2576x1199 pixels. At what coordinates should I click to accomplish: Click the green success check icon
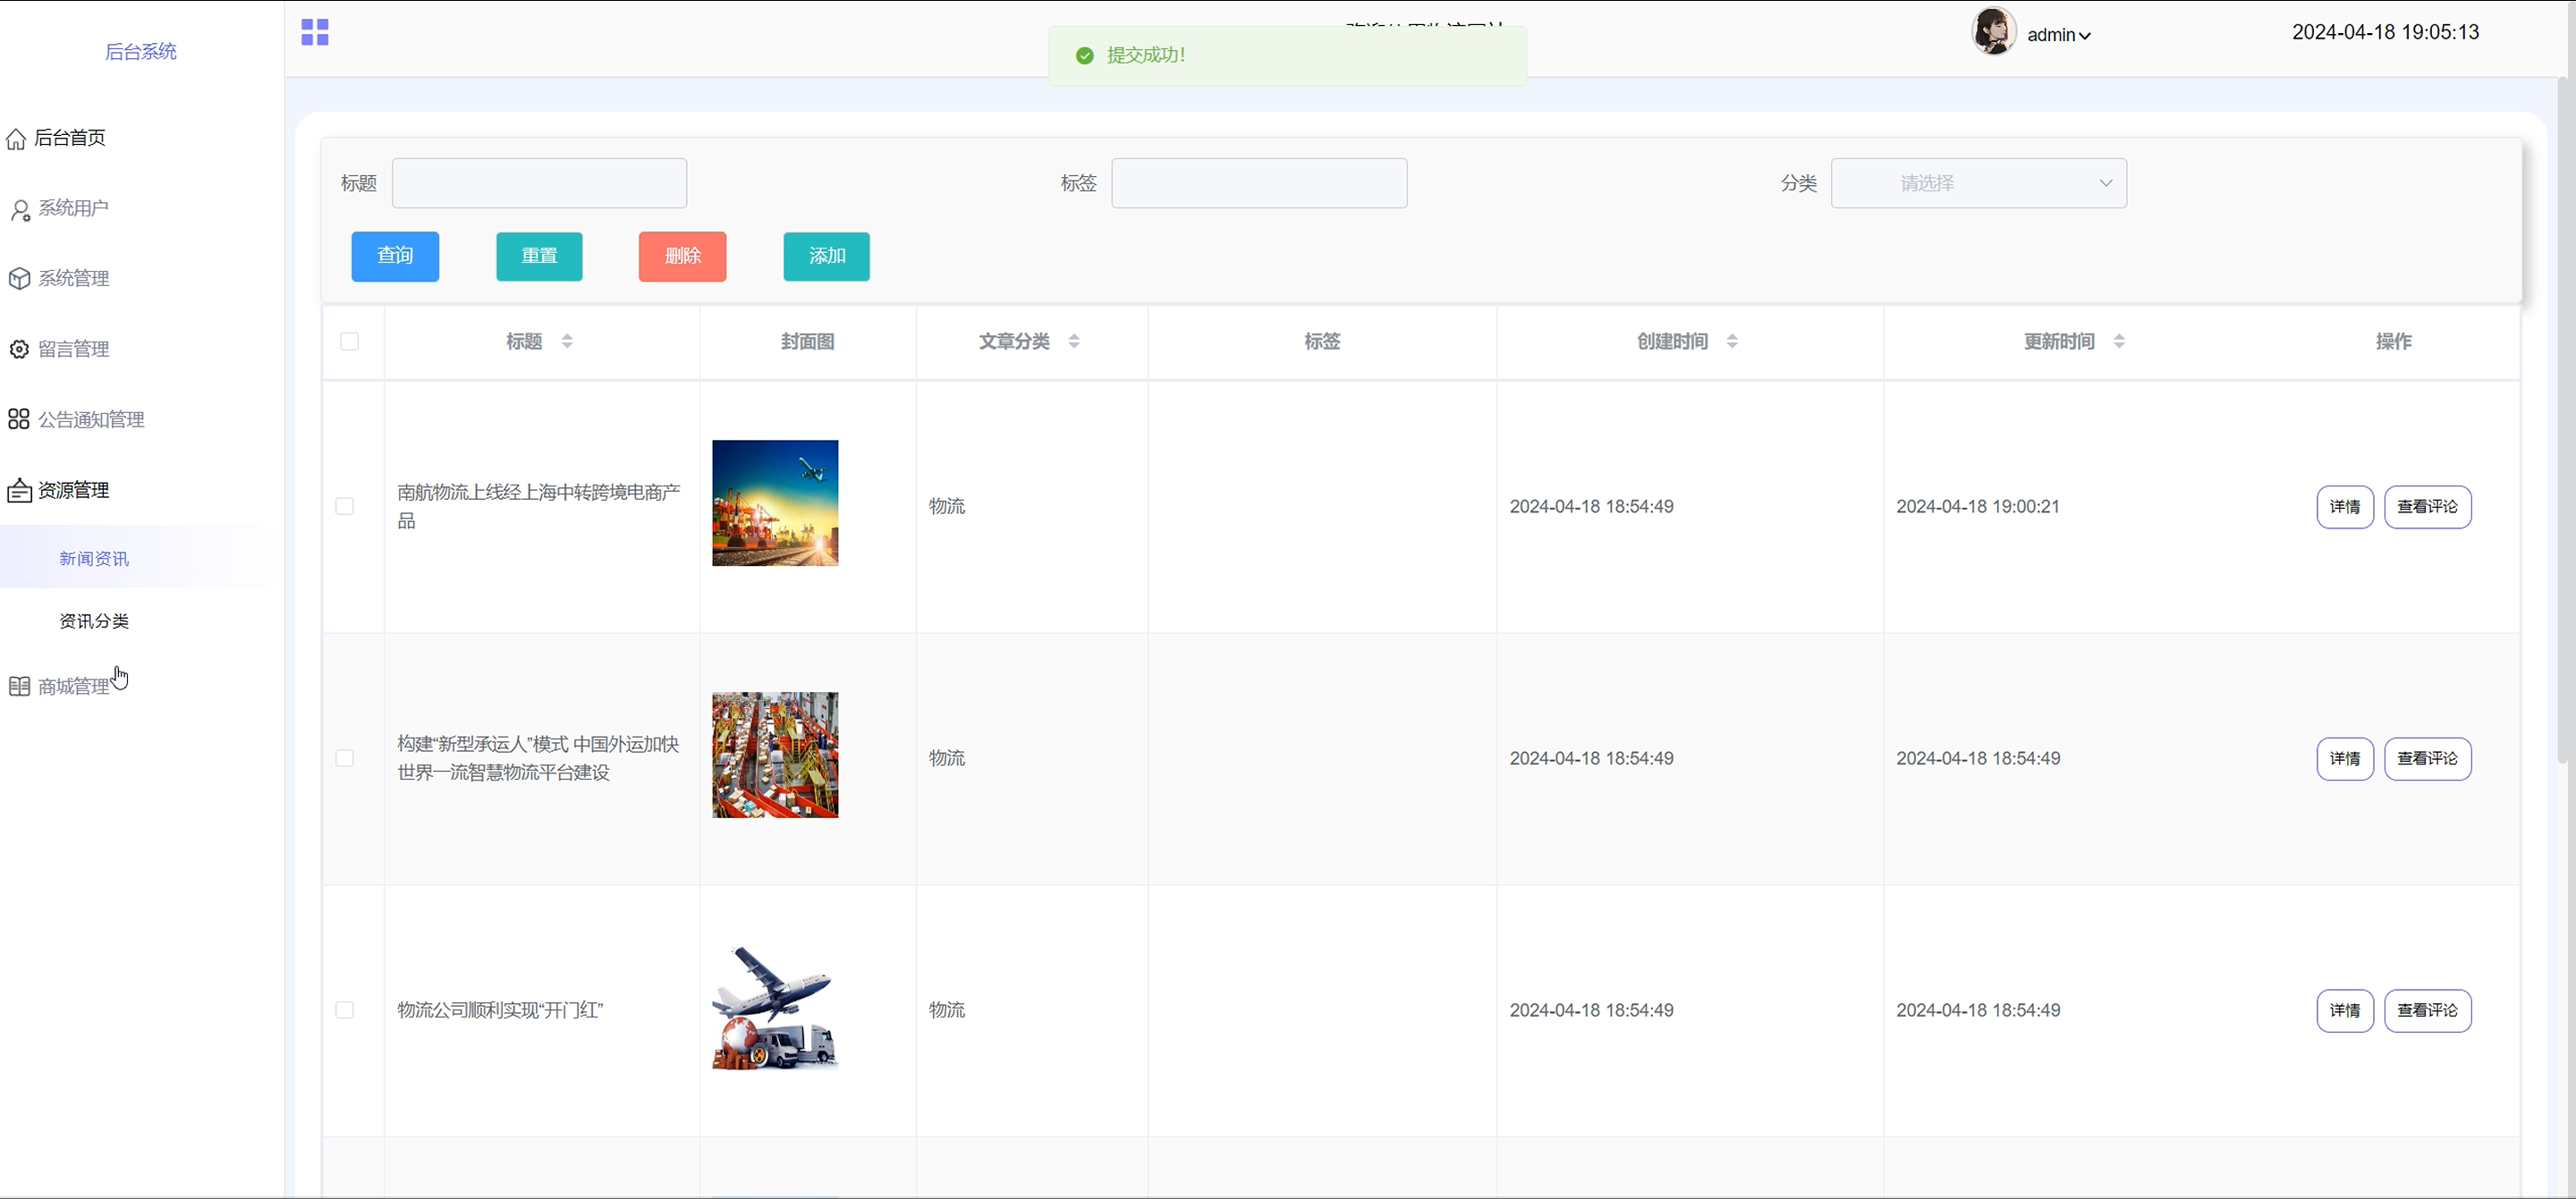coord(1084,56)
